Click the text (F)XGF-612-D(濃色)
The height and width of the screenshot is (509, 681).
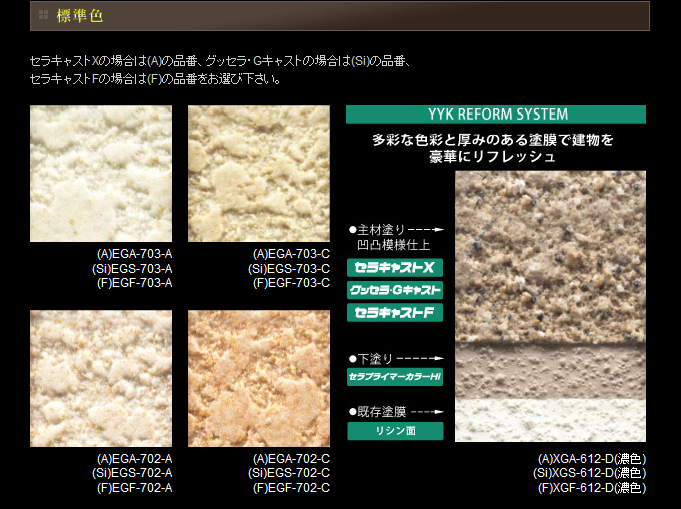[x=592, y=488]
